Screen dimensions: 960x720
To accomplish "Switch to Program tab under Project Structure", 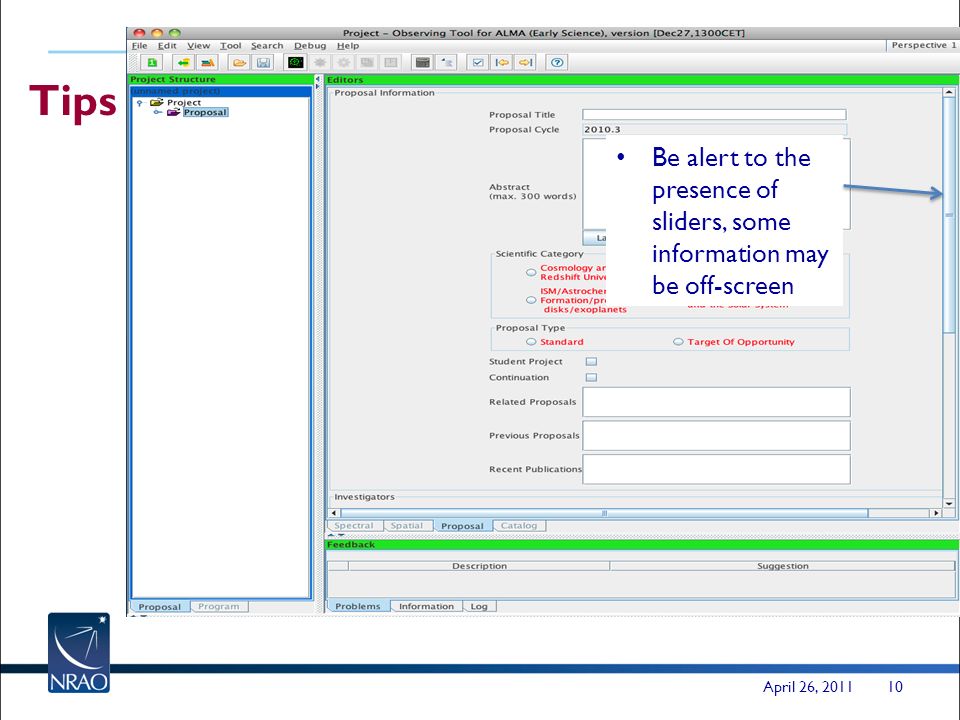I will click(219, 607).
